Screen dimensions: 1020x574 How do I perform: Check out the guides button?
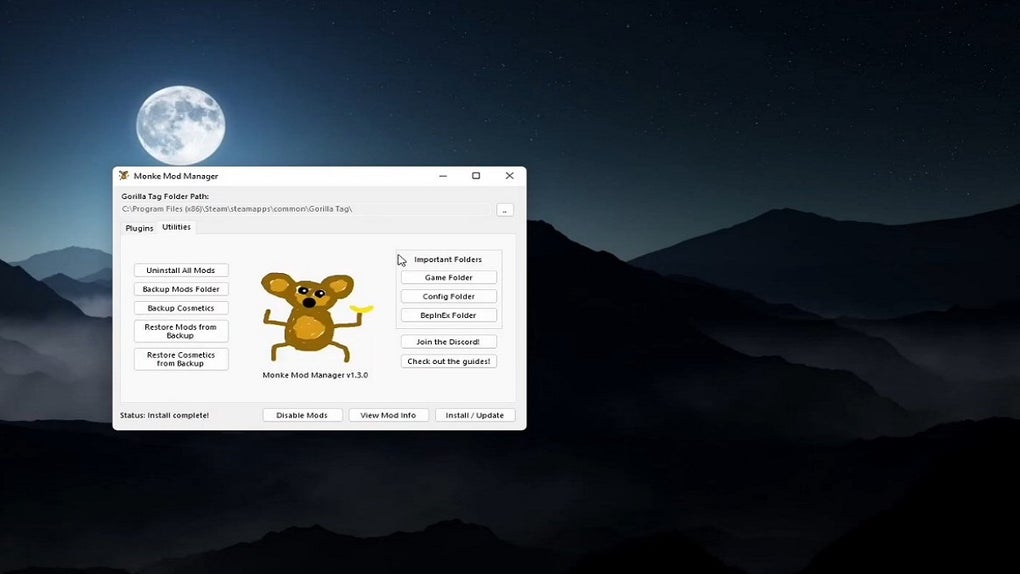449,361
